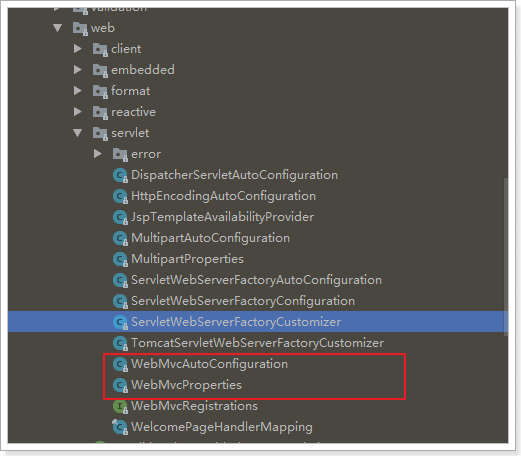This screenshot has width=521, height=456.
Task: Click the HttpEncodingAutoConfiguration class icon
Action: pyautogui.click(x=120, y=196)
